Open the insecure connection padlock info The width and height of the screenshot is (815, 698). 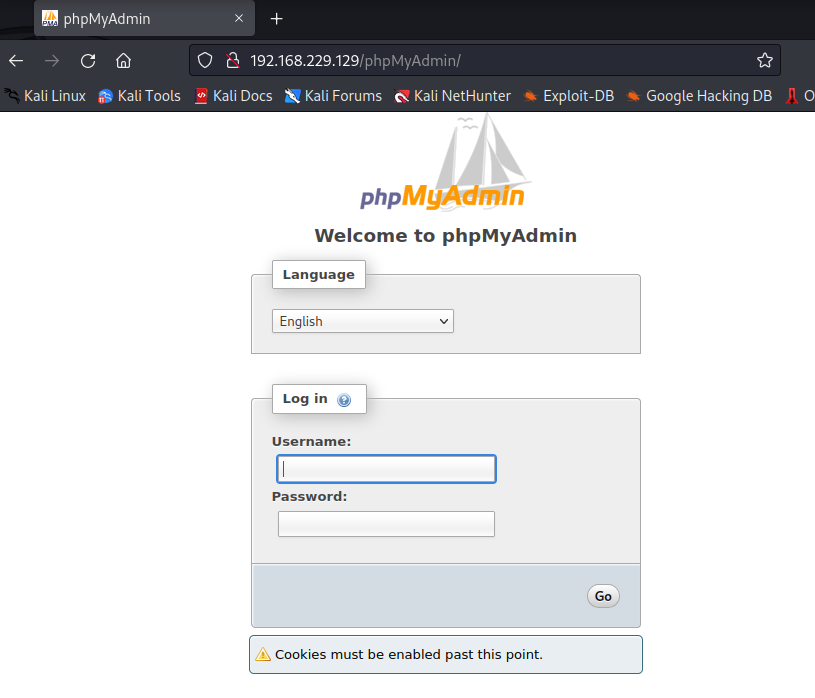[233, 60]
